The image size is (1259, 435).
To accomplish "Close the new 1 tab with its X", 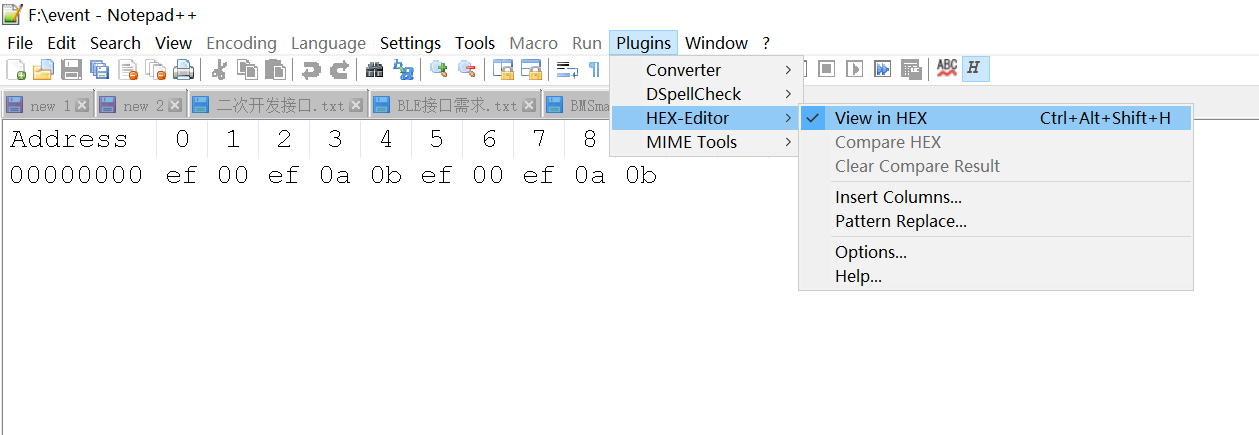I will click(82, 105).
